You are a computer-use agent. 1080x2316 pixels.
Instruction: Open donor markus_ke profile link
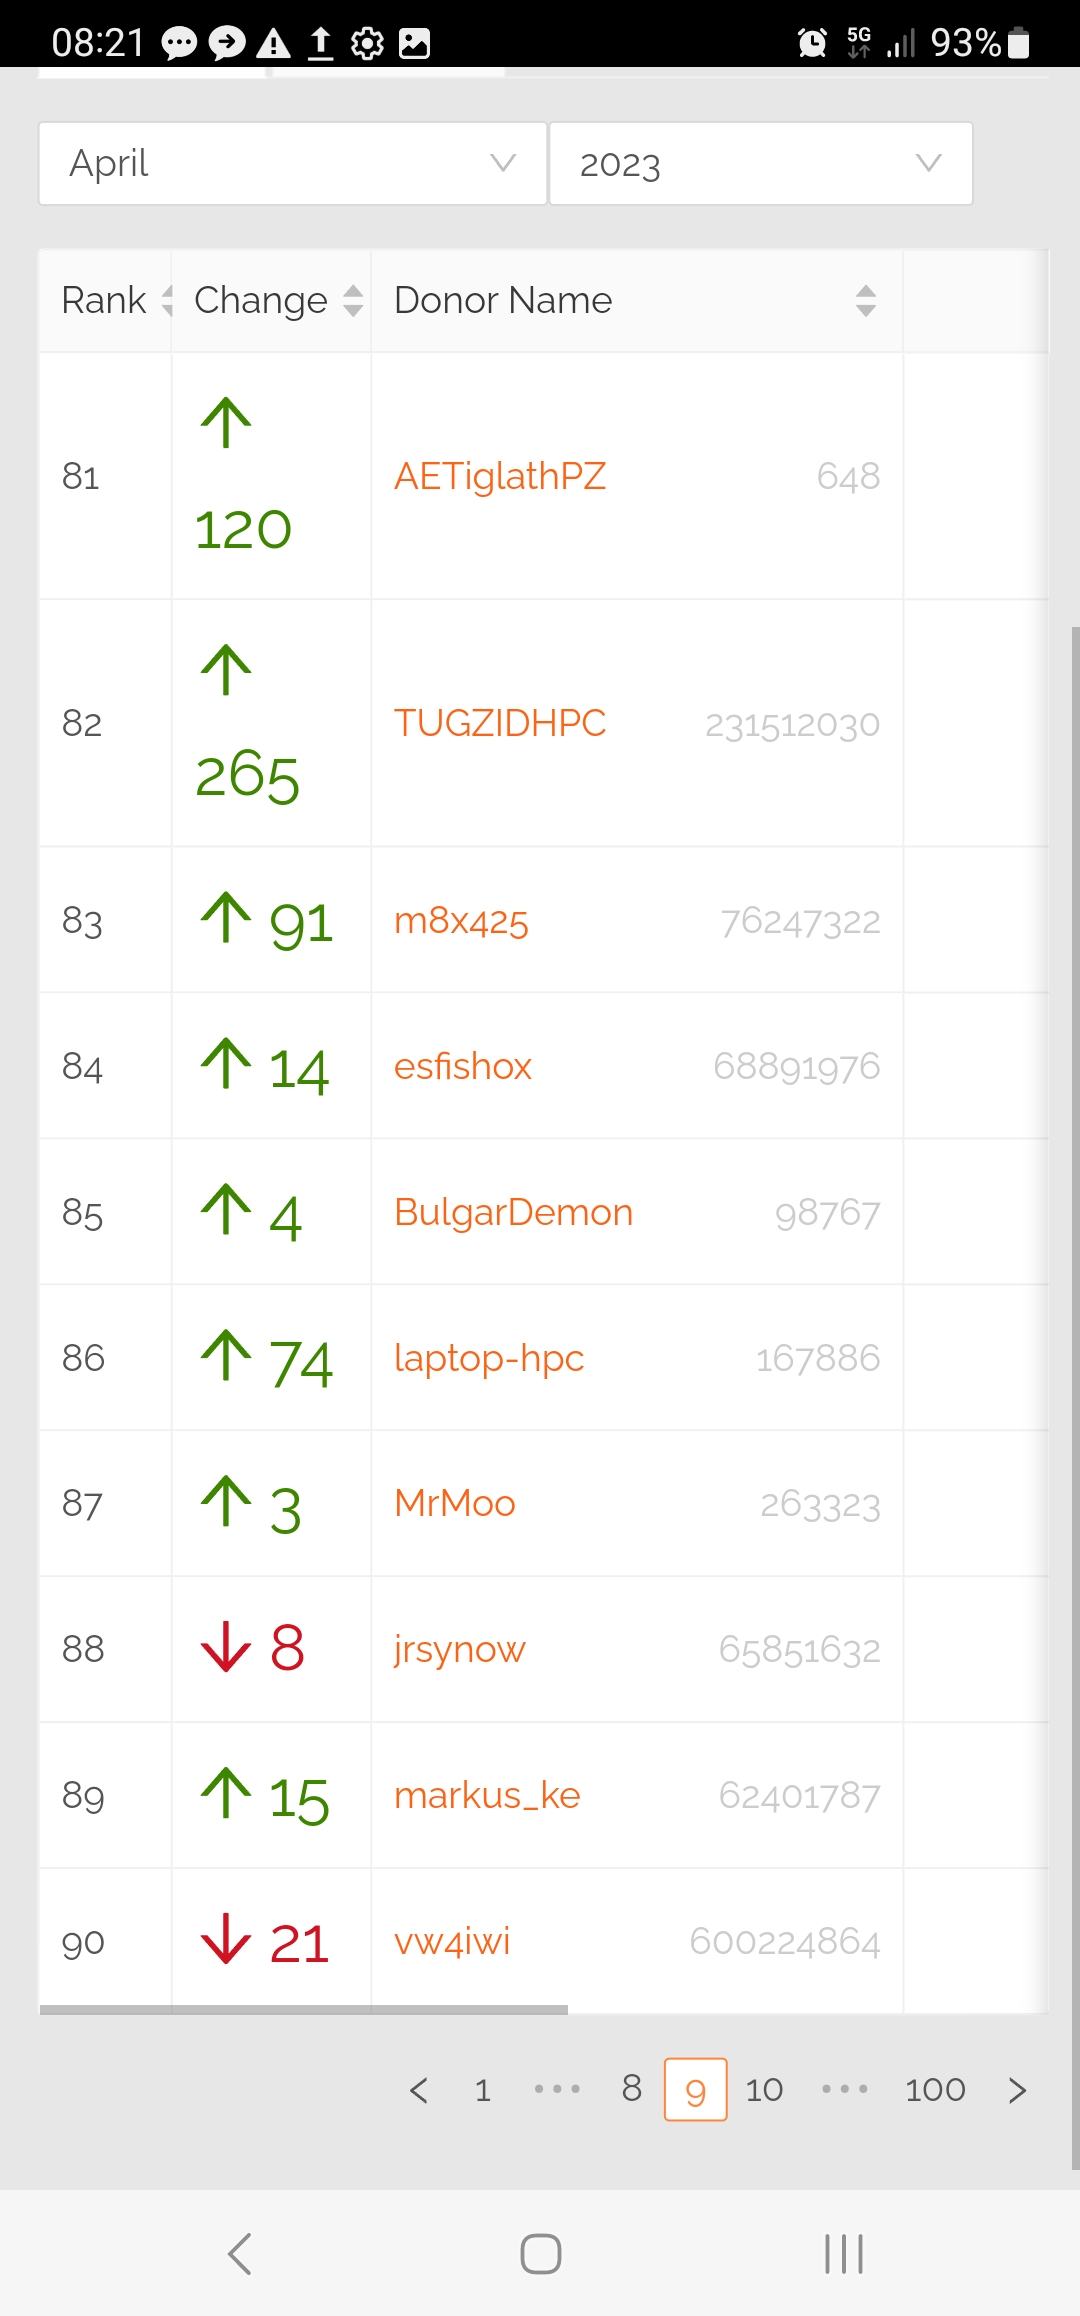pos(487,1795)
